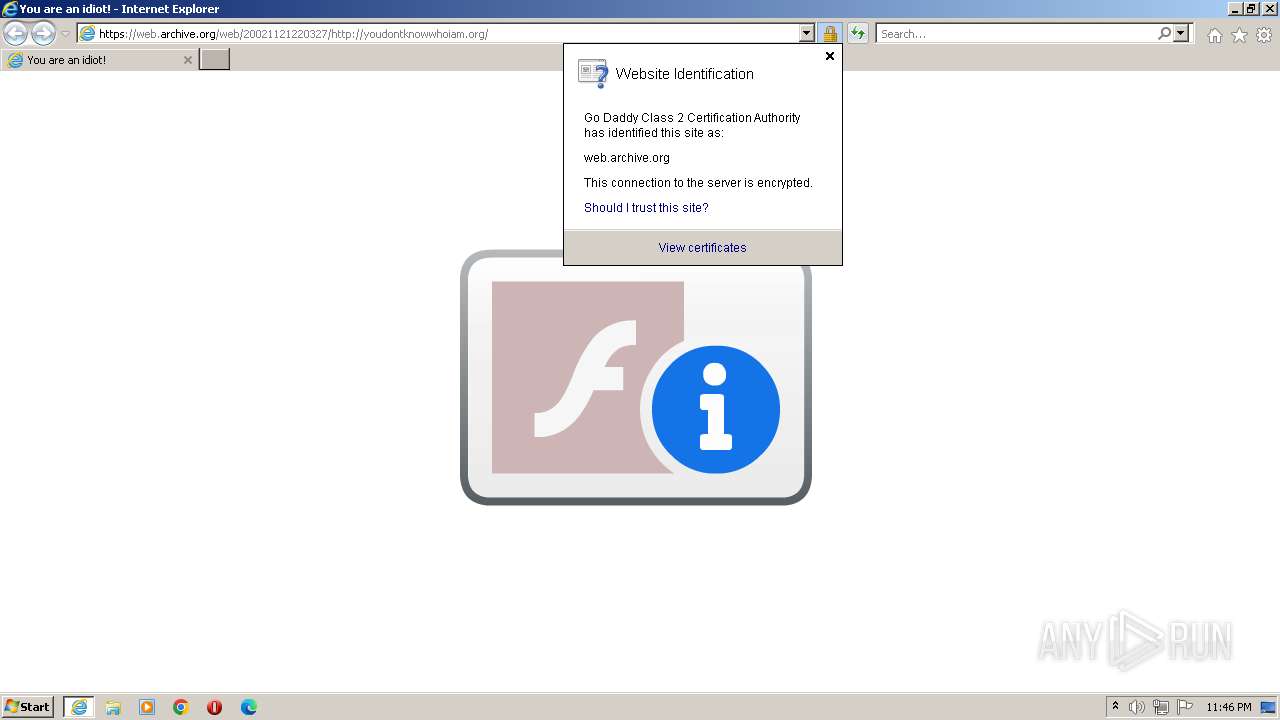1280x720 pixels.
Task: Click the network tray icon
Action: (x=1161, y=707)
